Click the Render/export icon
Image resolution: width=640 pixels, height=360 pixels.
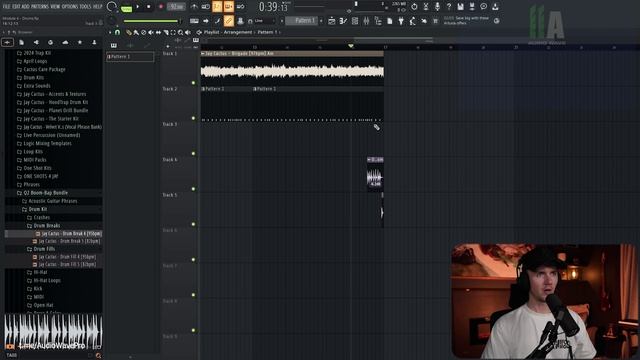tap(472, 7)
